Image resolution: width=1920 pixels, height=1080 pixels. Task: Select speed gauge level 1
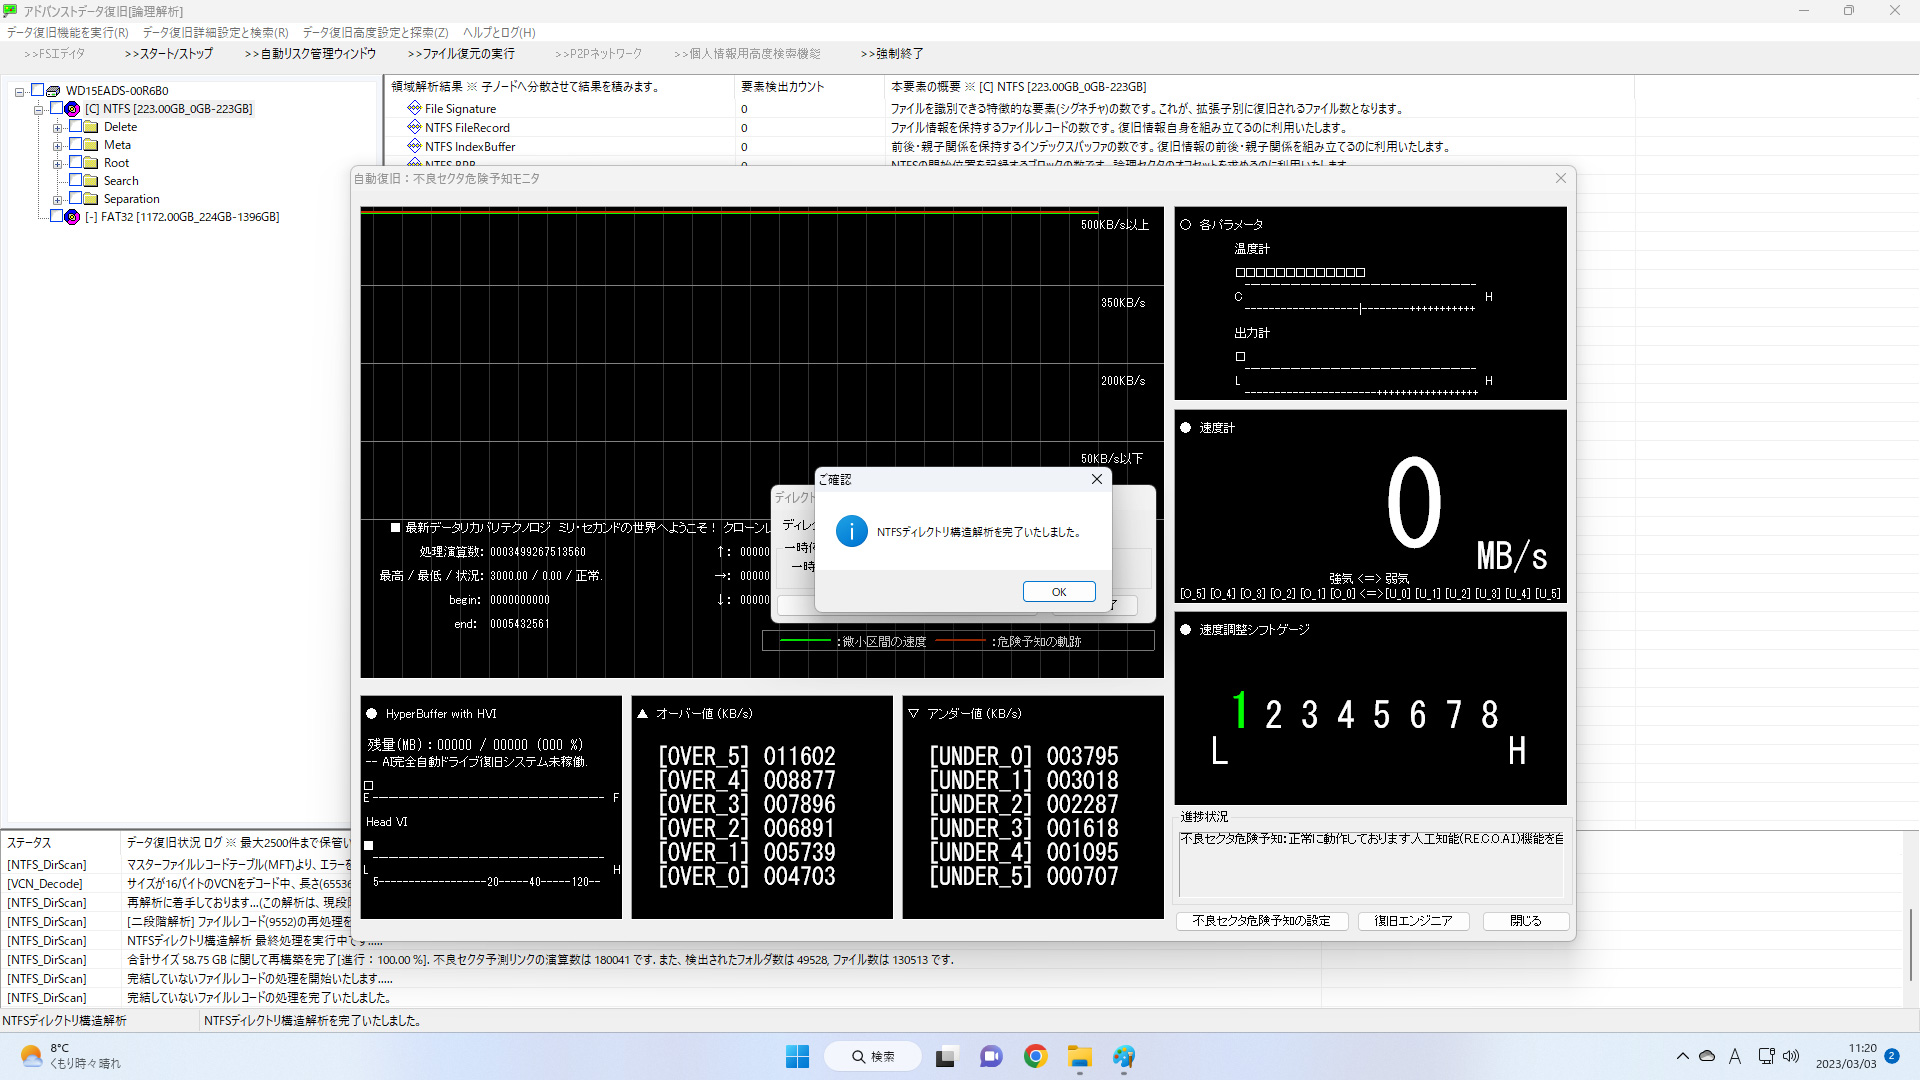click(x=1240, y=712)
